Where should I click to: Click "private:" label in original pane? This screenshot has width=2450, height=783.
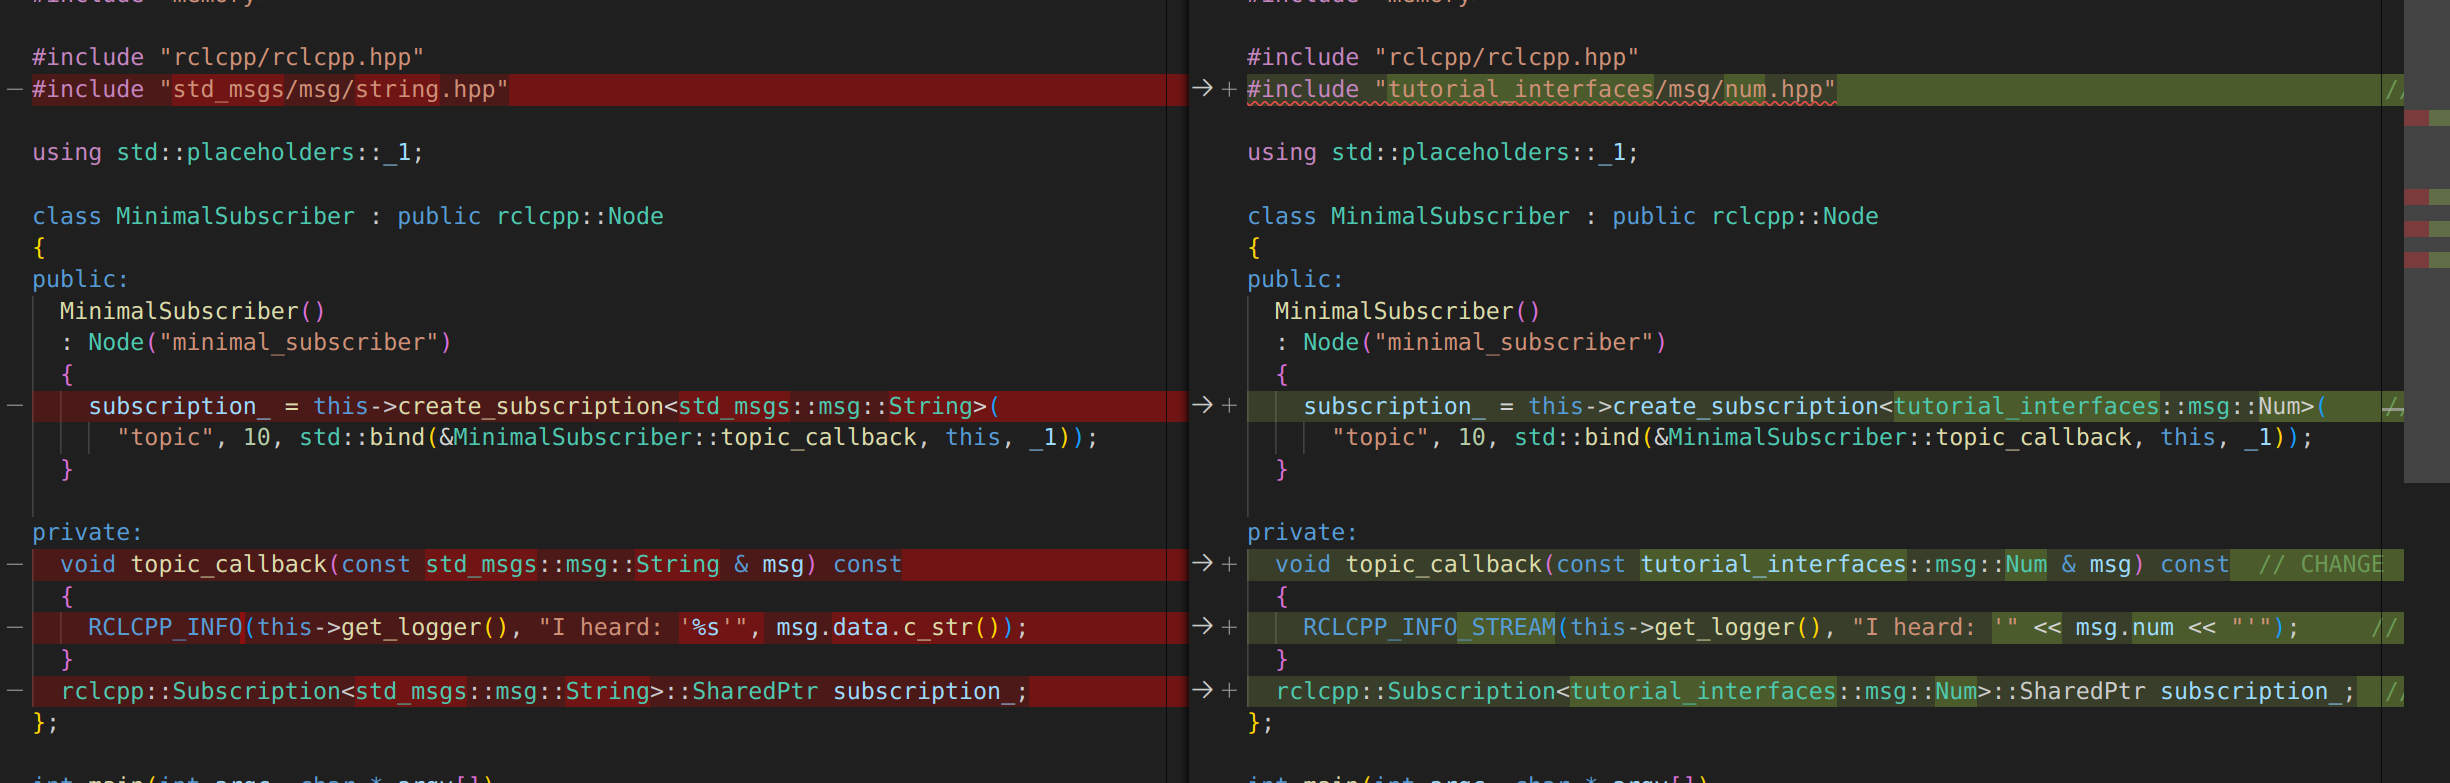tap(88, 533)
